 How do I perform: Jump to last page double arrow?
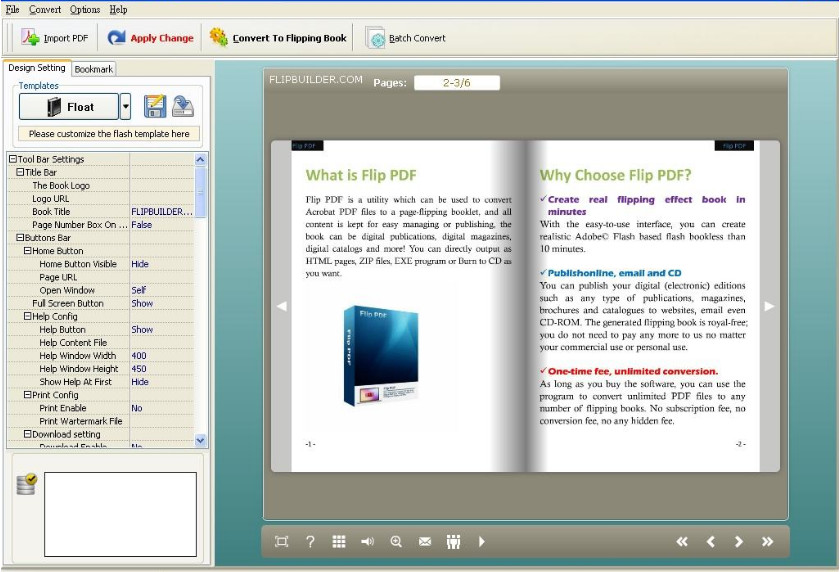pos(768,541)
